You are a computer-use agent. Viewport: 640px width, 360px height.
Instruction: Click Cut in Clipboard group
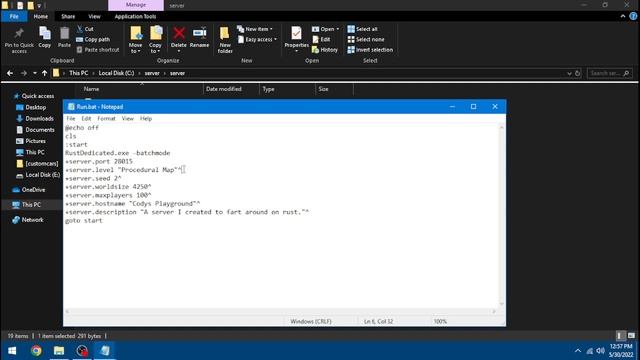tap(85, 29)
